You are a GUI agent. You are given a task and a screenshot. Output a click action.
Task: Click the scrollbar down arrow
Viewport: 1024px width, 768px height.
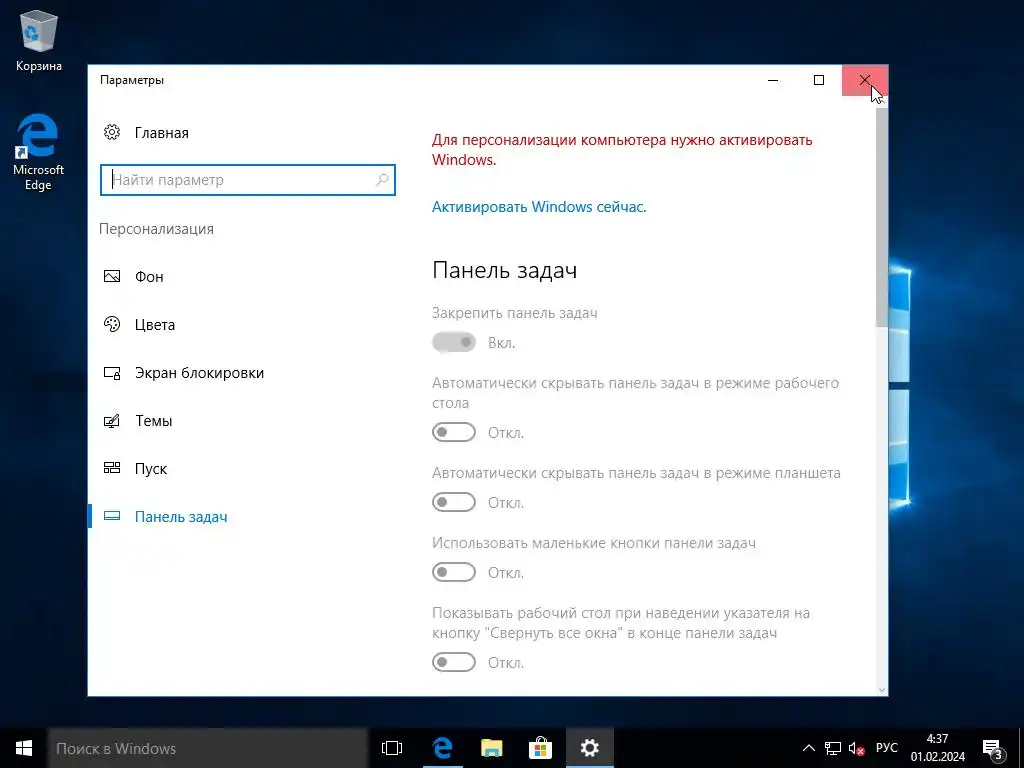click(x=882, y=690)
